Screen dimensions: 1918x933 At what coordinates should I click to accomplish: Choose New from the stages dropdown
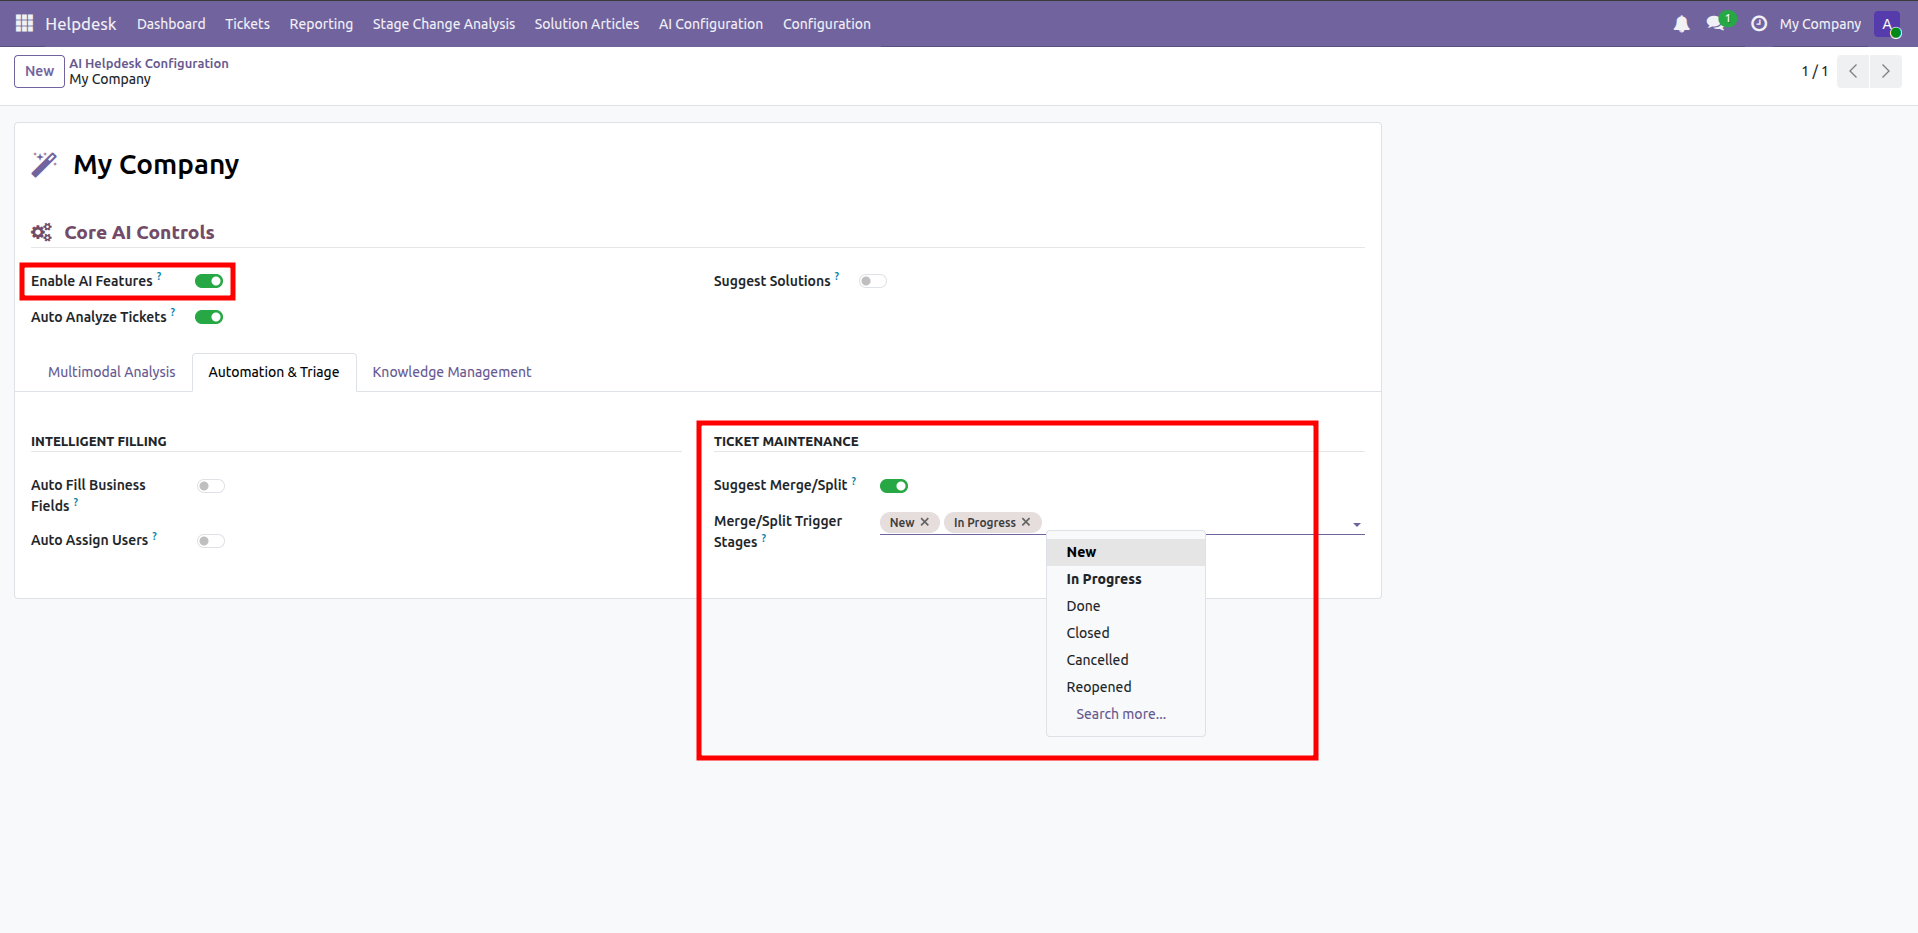(x=1126, y=552)
